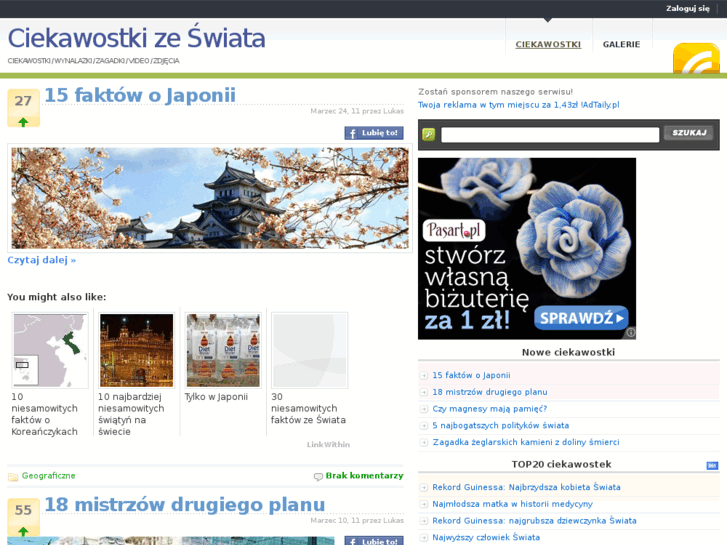
Task: Open Rekord Guinessa: Najbrzydsza kobieta Świata
Action: [526, 487]
